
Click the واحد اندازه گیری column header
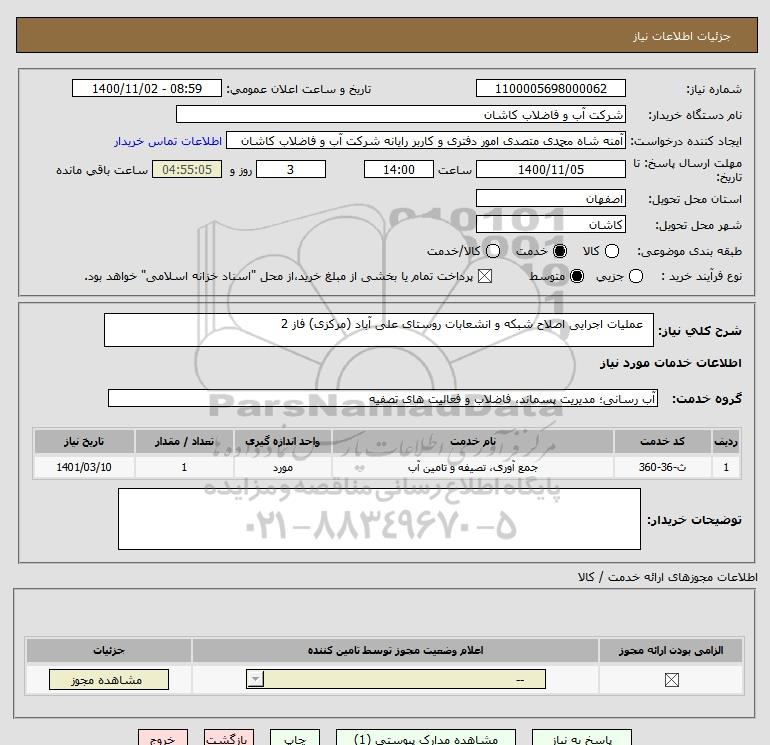click(x=283, y=441)
